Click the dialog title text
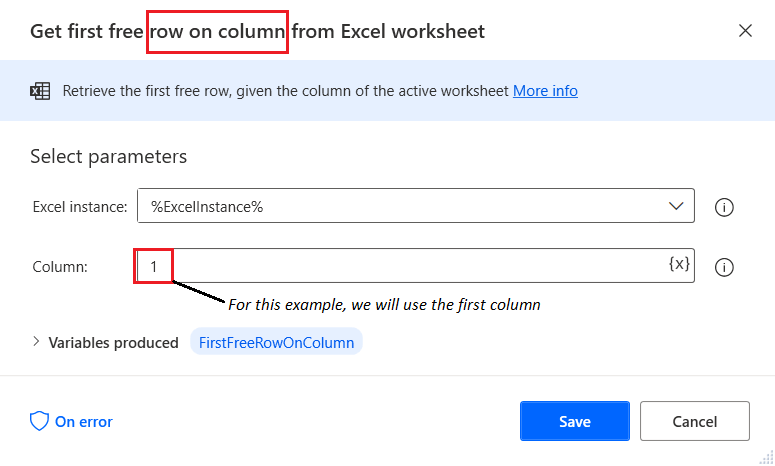Screen dimensions: 775x466 [258, 31]
